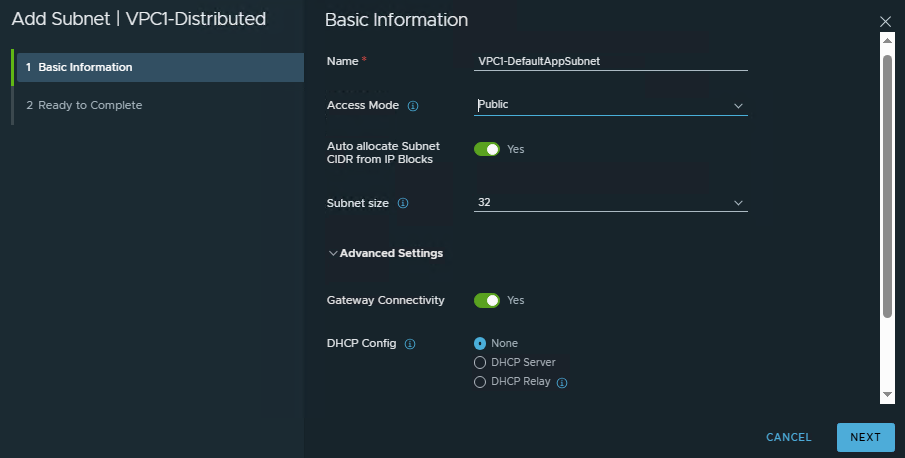905x458 pixels.
Task: Collapse the Advanced Settings section
Action: [385, 254]
